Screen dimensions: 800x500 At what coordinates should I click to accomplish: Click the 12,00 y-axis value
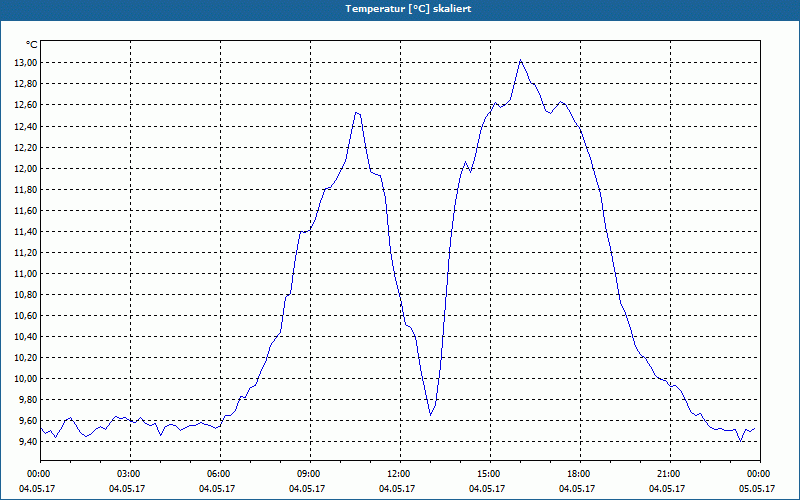tap(27, 168)
